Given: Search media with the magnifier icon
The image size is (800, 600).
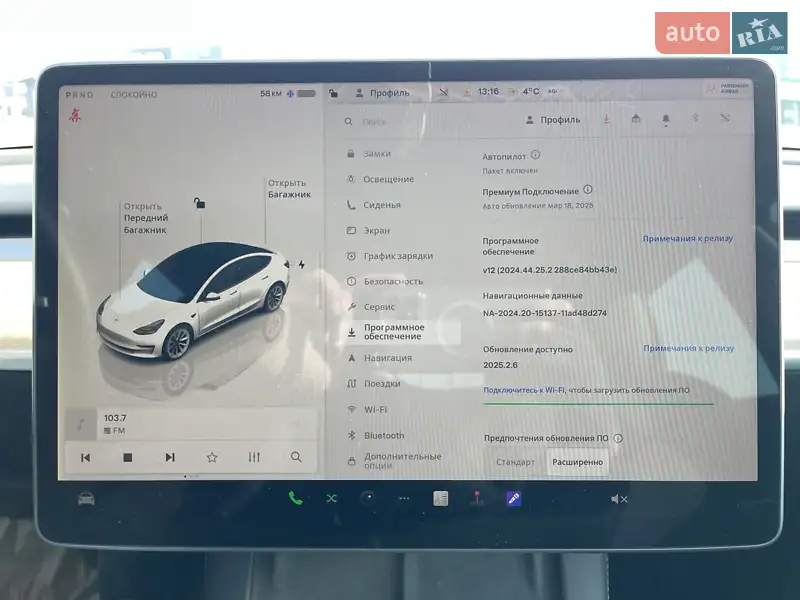Looking at the screenshot, I should (296, 457).
